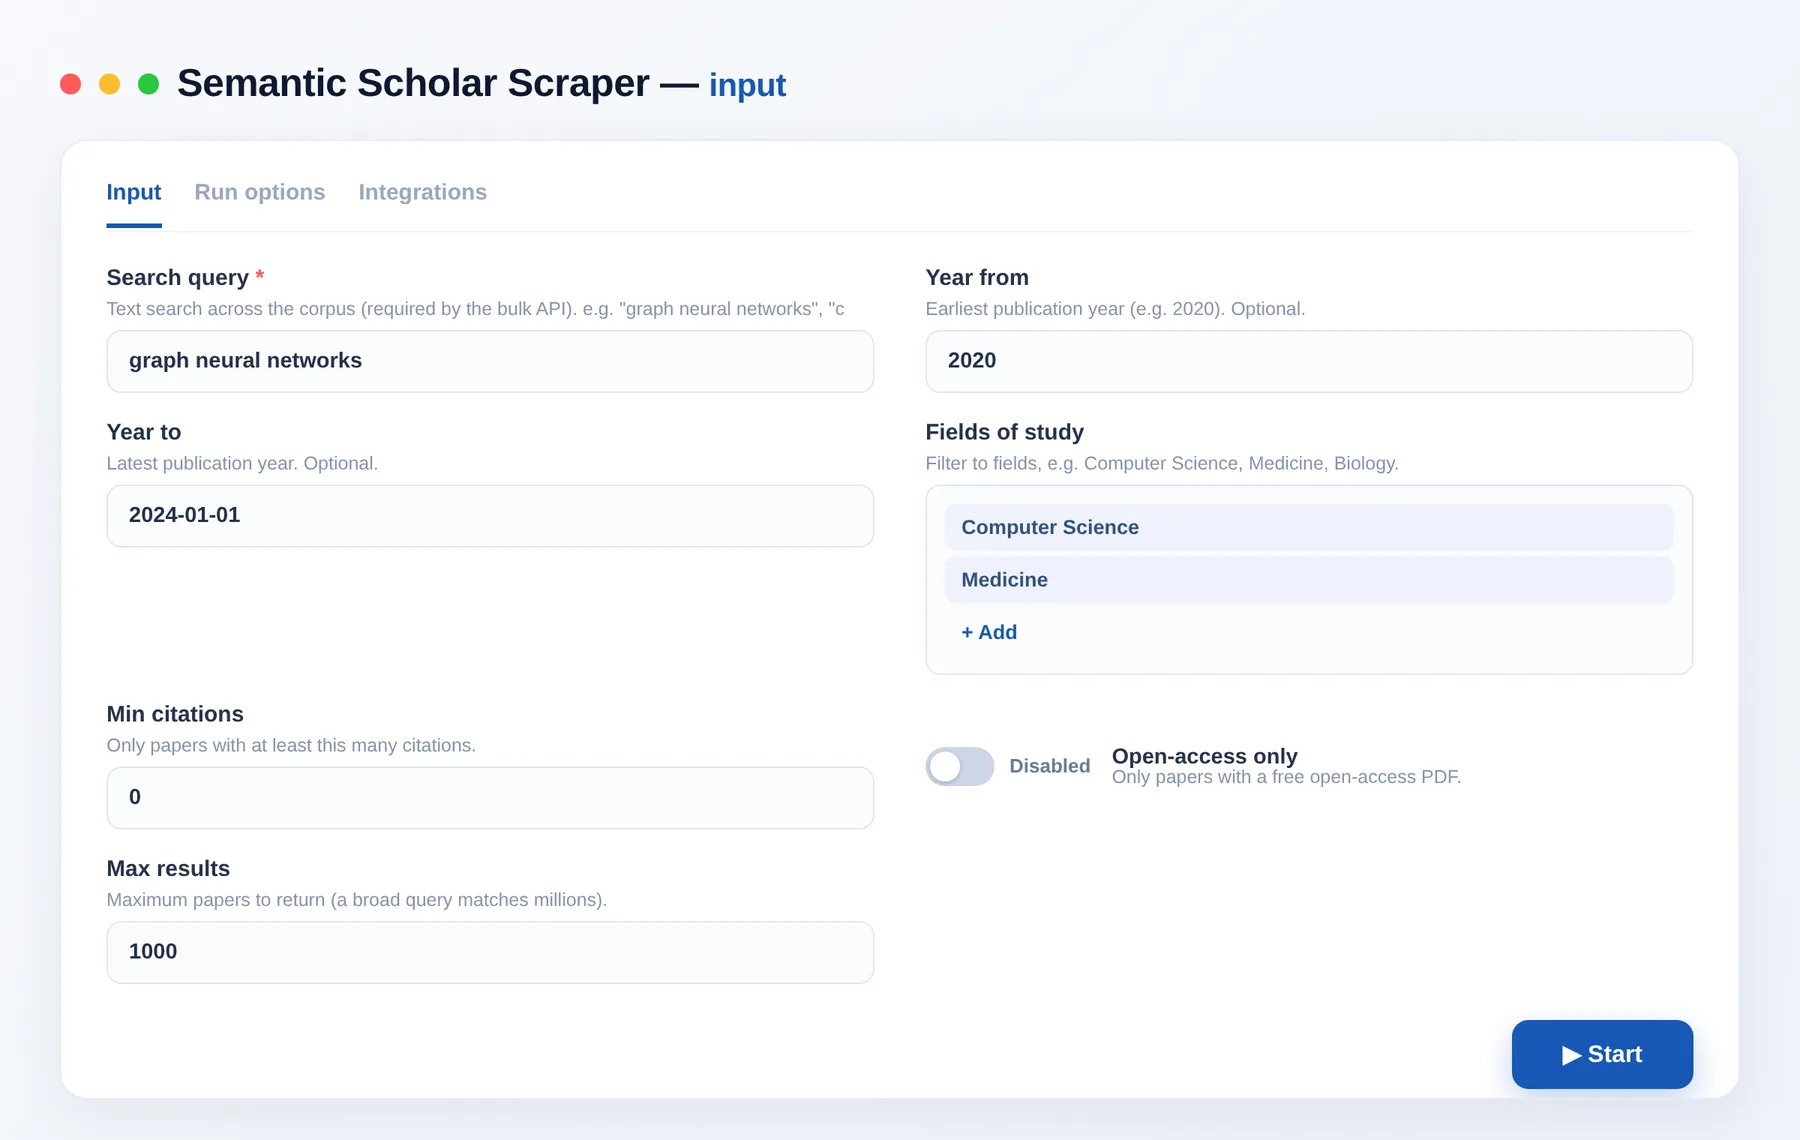Click the Search query input field
The image size is (1800, 1140).
coord(490,361)
